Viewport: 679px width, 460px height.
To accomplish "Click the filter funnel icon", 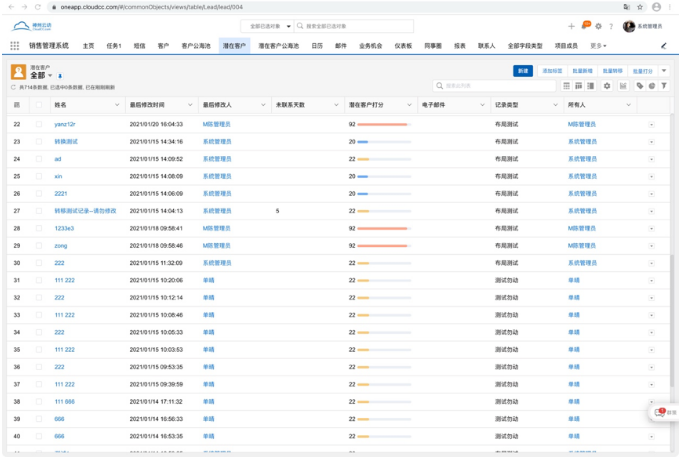I will 664,86.
